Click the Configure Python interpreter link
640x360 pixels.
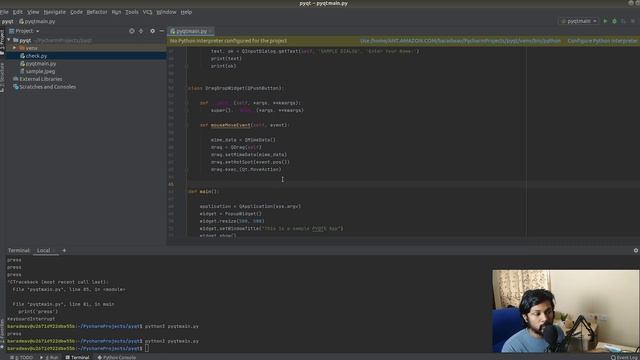[602, 41]
